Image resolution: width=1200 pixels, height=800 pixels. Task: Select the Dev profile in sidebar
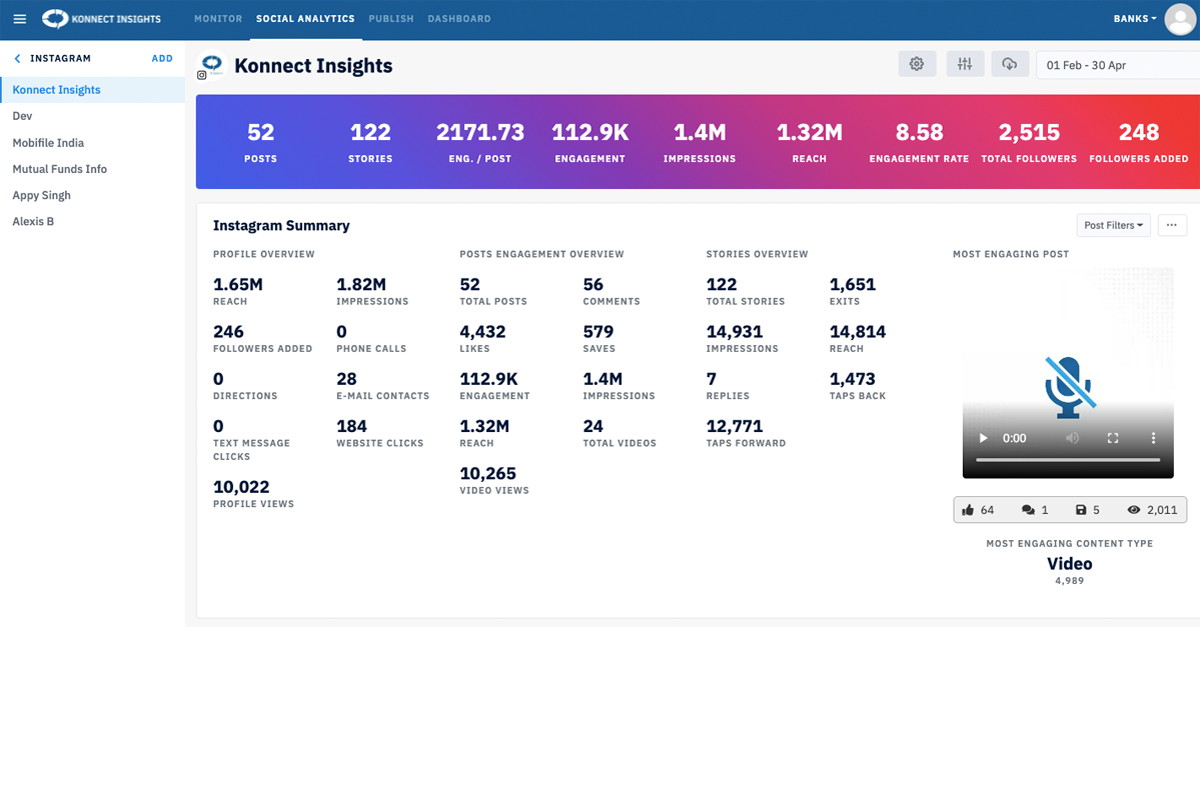92,116
